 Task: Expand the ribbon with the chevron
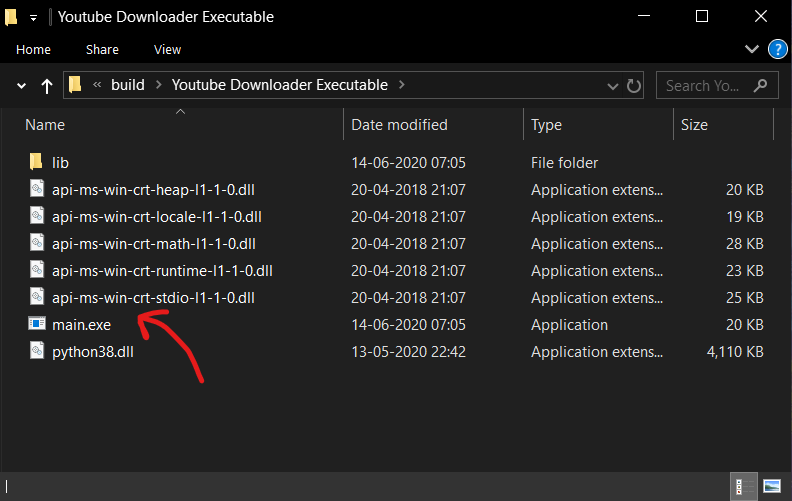(x=752, y=49)
